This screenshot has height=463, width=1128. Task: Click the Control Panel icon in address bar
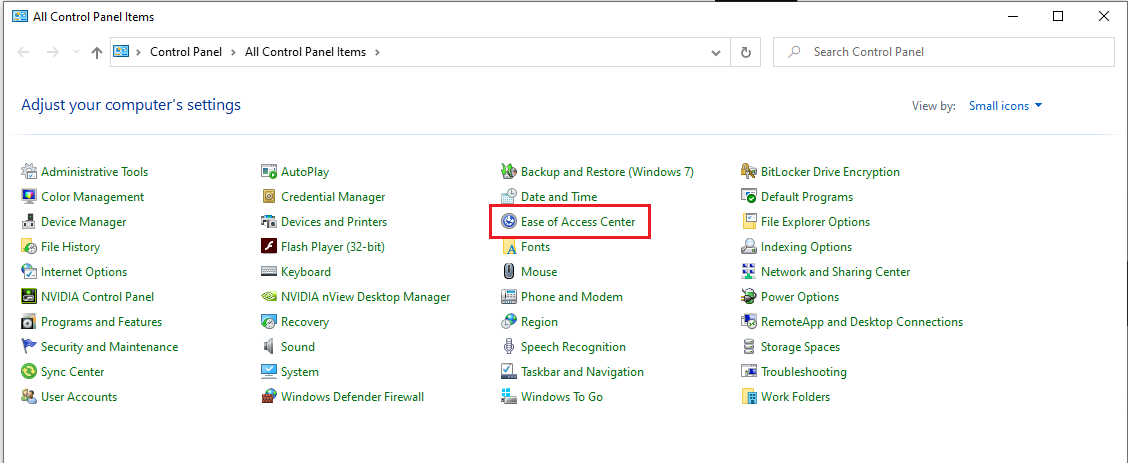click(121, 52)
